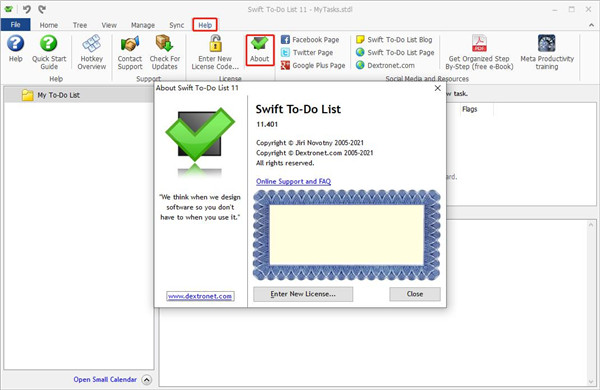Open Dextronet.com ribbon link
This screenshot has height=390, width=600.
pyautogui.click(x=385, y=65)
